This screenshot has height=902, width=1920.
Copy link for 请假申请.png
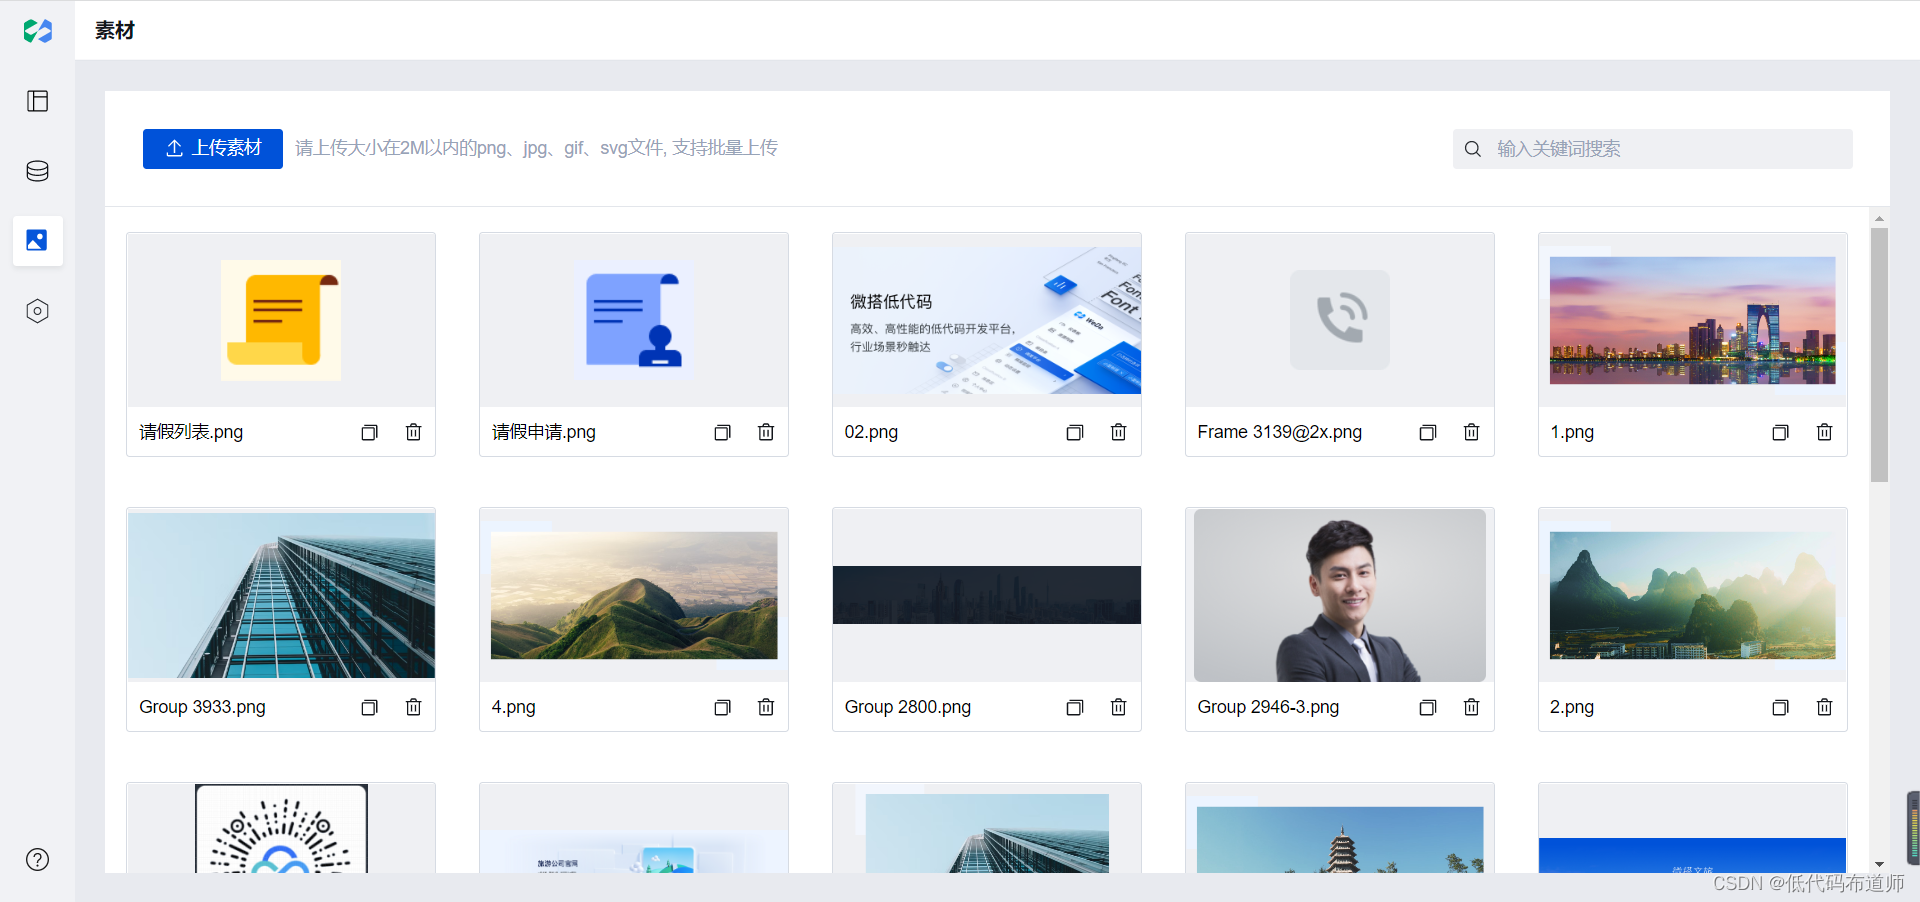point(722,432)
